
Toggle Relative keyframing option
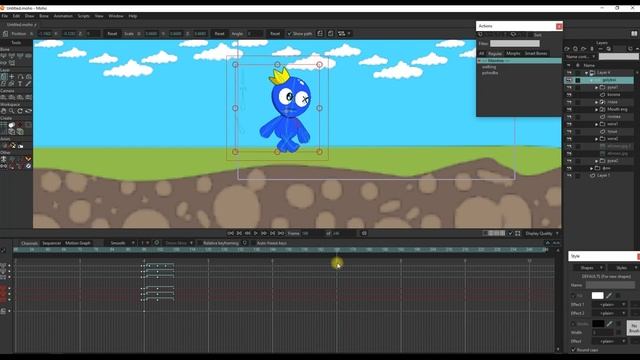point(221,243)
